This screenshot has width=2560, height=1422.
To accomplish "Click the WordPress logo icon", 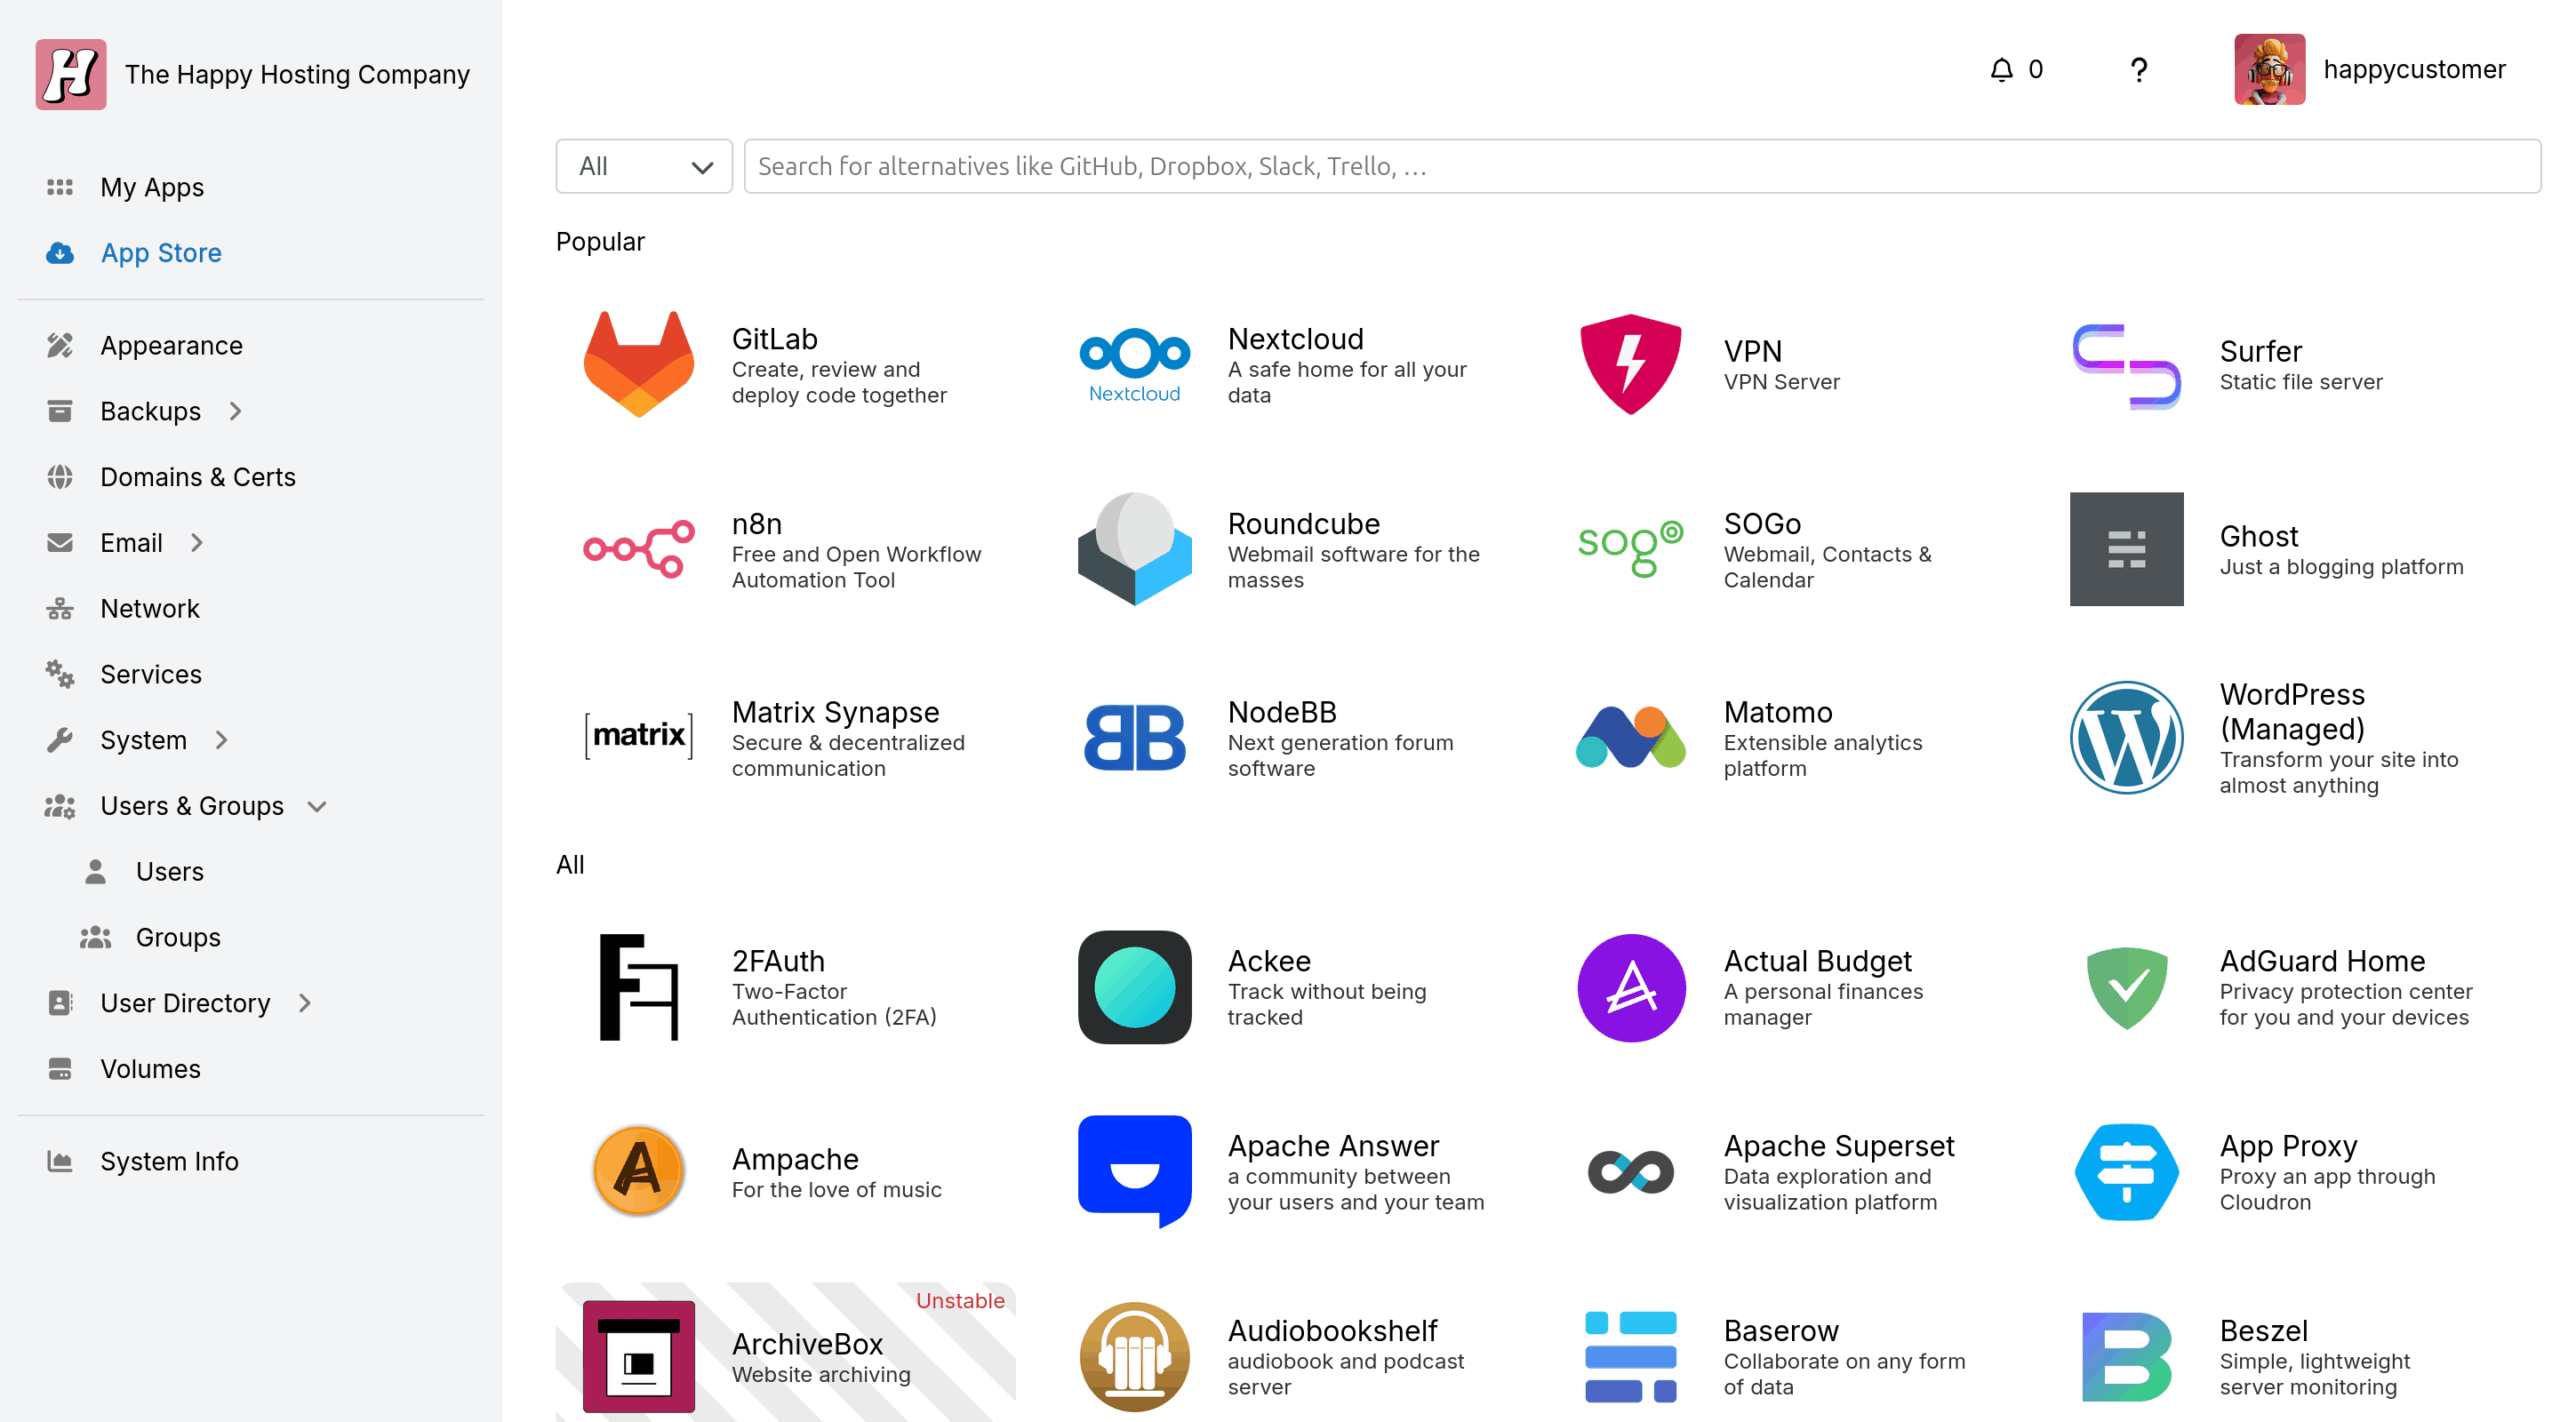I will [x=2125, y=739].
